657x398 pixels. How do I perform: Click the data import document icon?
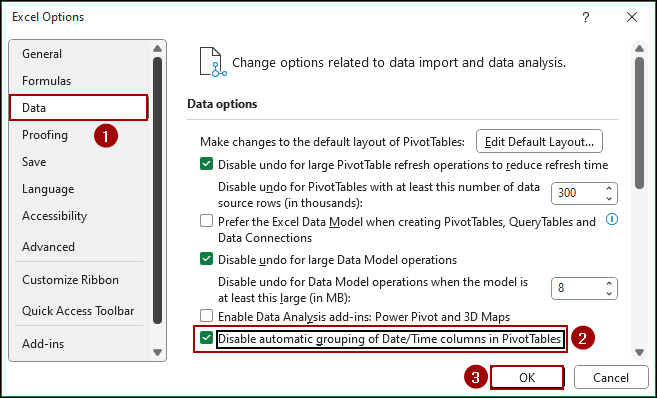(x=212, y=62)
